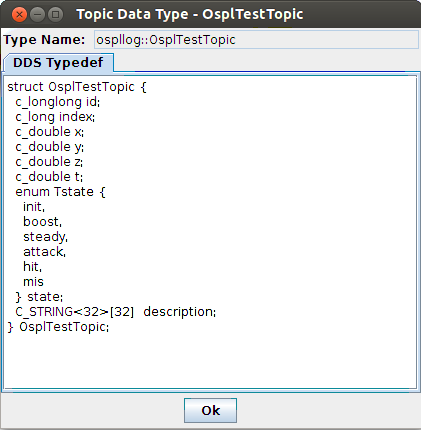Click the Ok button
This screenshot has width=421, height=430.
210,410
